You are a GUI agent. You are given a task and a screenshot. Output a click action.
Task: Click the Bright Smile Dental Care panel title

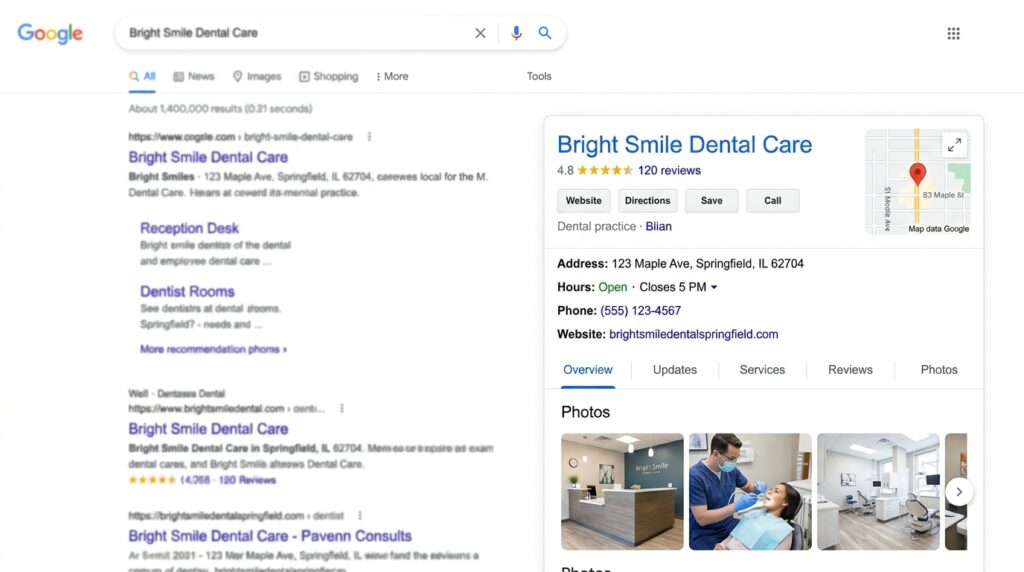coord(684,144)
